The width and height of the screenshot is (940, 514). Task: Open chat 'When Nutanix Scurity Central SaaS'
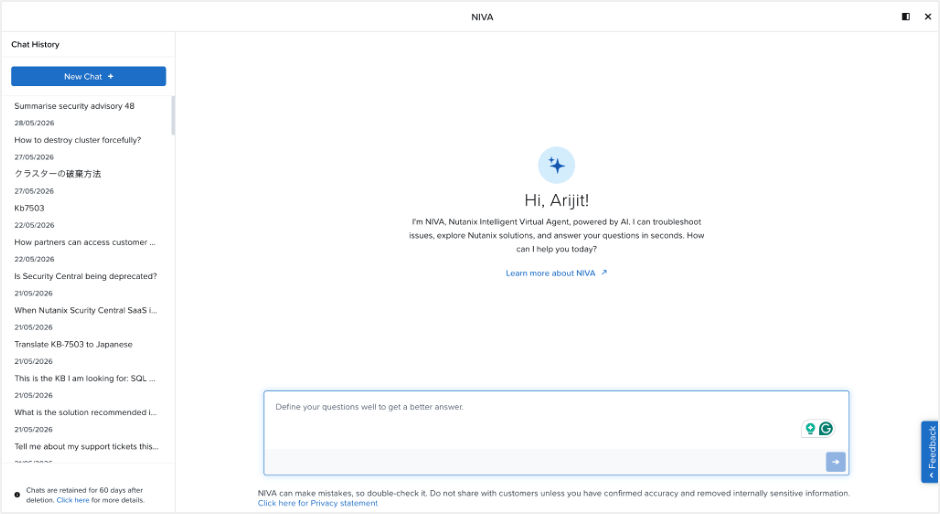[86, 310]
